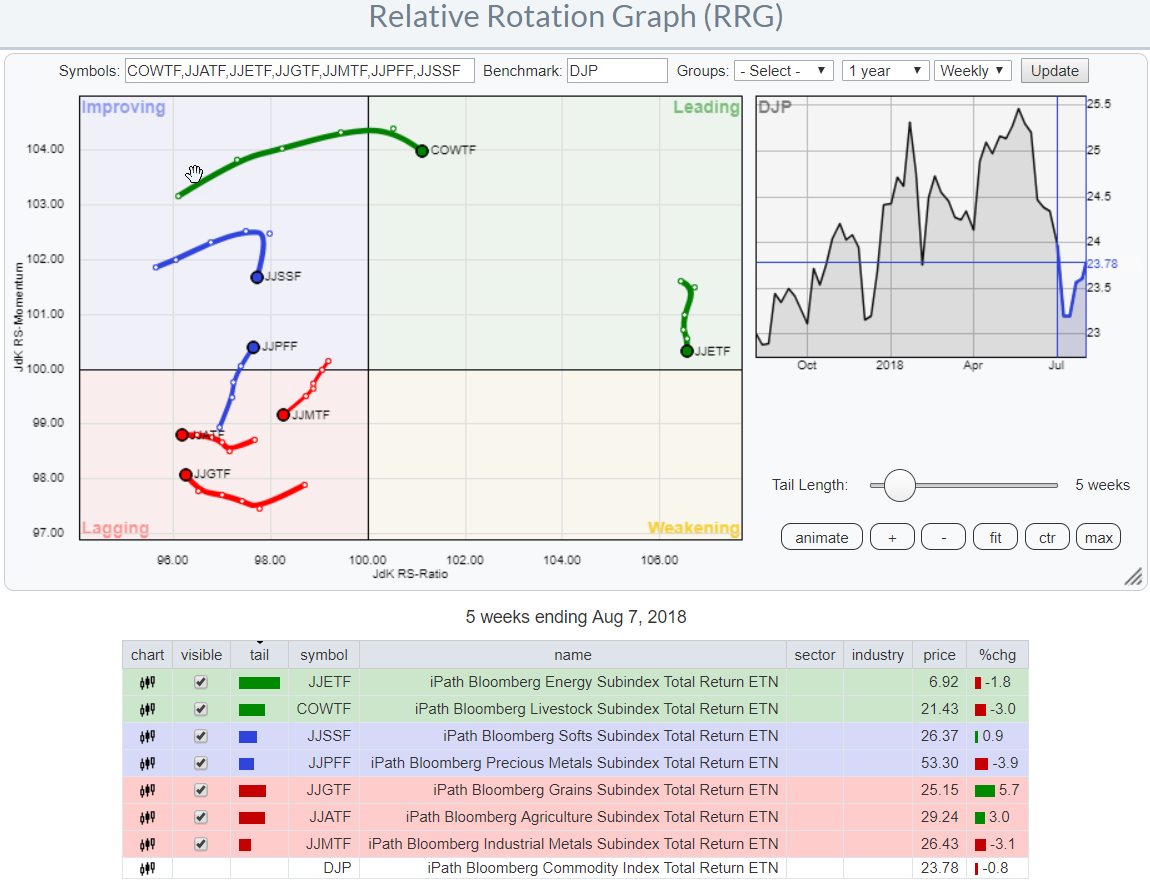
Task: Hide JJMTF using its visible checkbox
Action: [201, 844]
